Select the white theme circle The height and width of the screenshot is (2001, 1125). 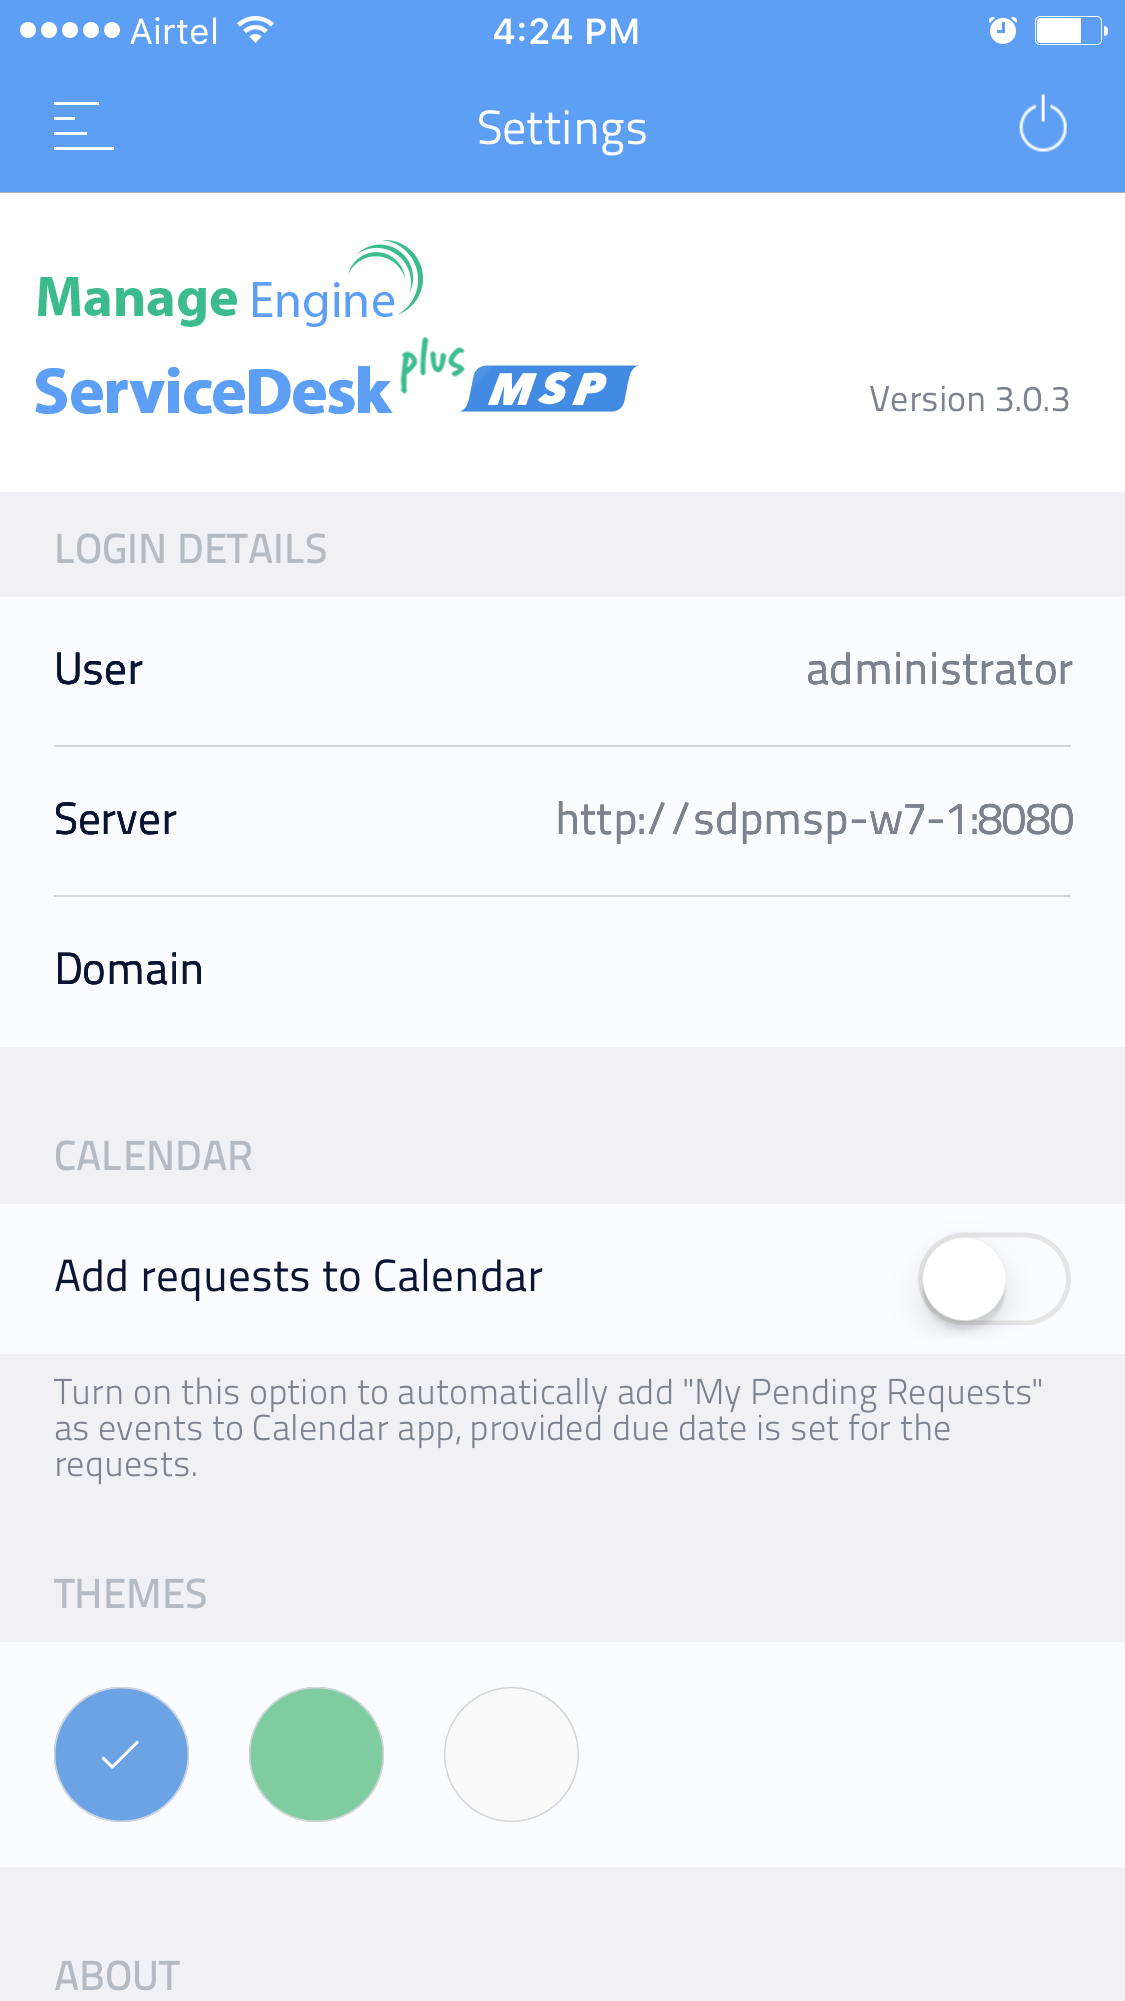point(511,1754)
